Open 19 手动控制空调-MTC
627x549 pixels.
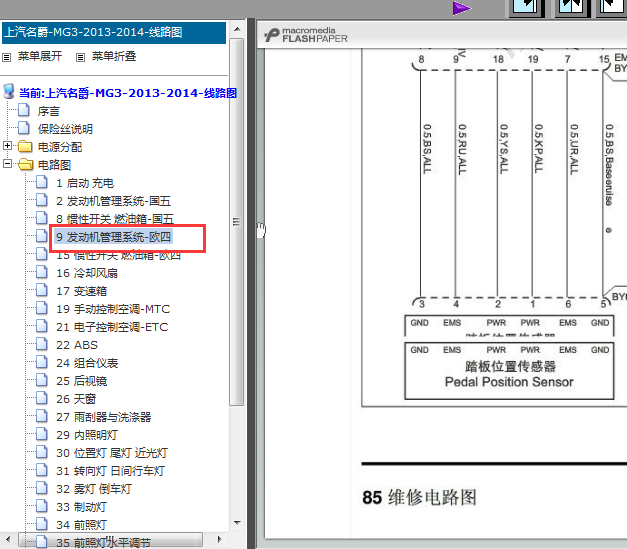coord(113,309)
